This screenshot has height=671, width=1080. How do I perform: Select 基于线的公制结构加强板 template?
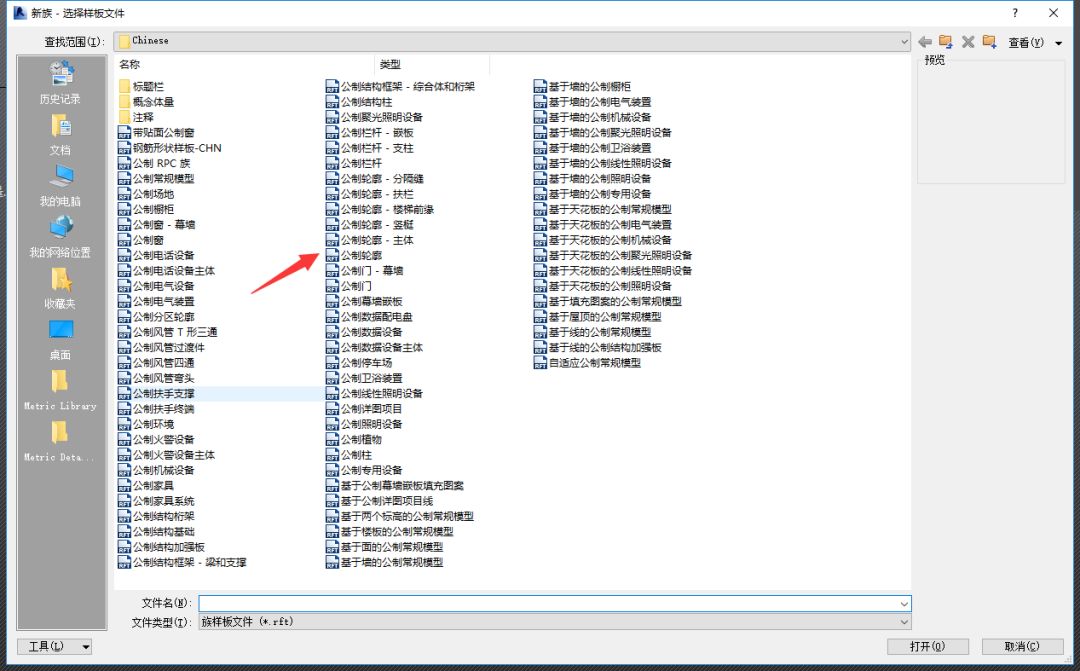pos(597,347)
